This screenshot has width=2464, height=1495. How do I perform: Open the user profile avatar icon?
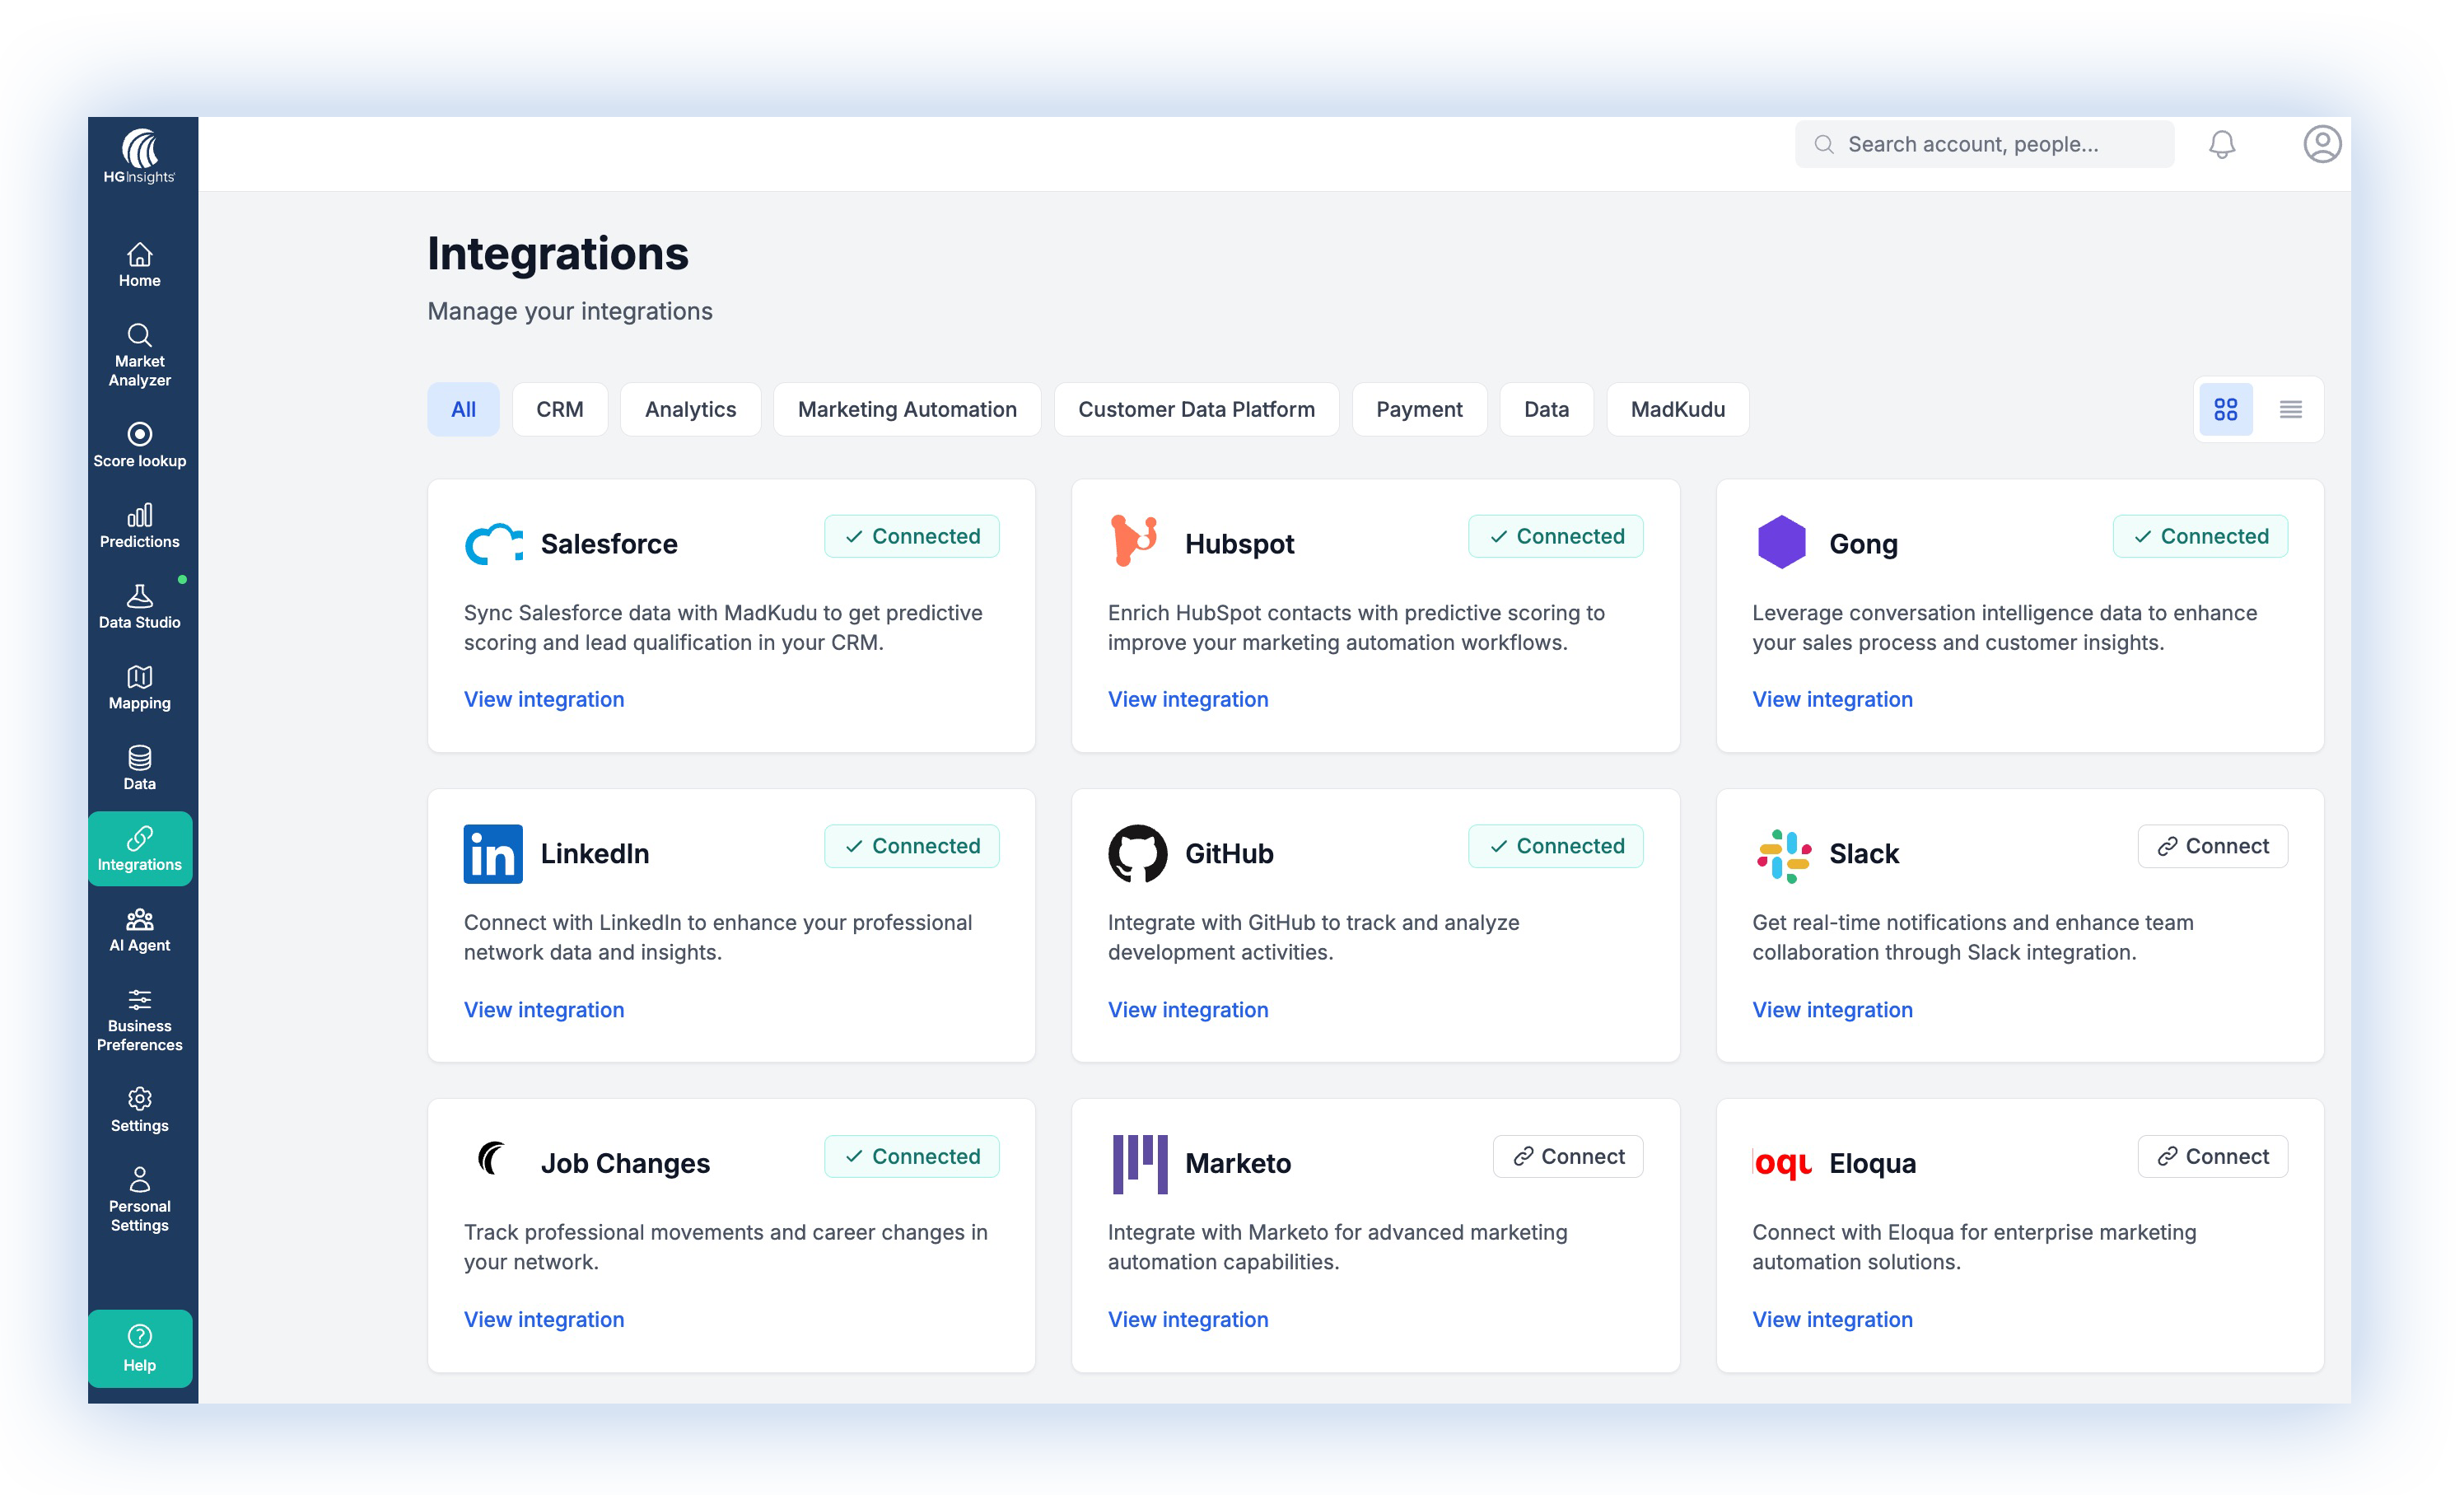tap(2321, 144)
